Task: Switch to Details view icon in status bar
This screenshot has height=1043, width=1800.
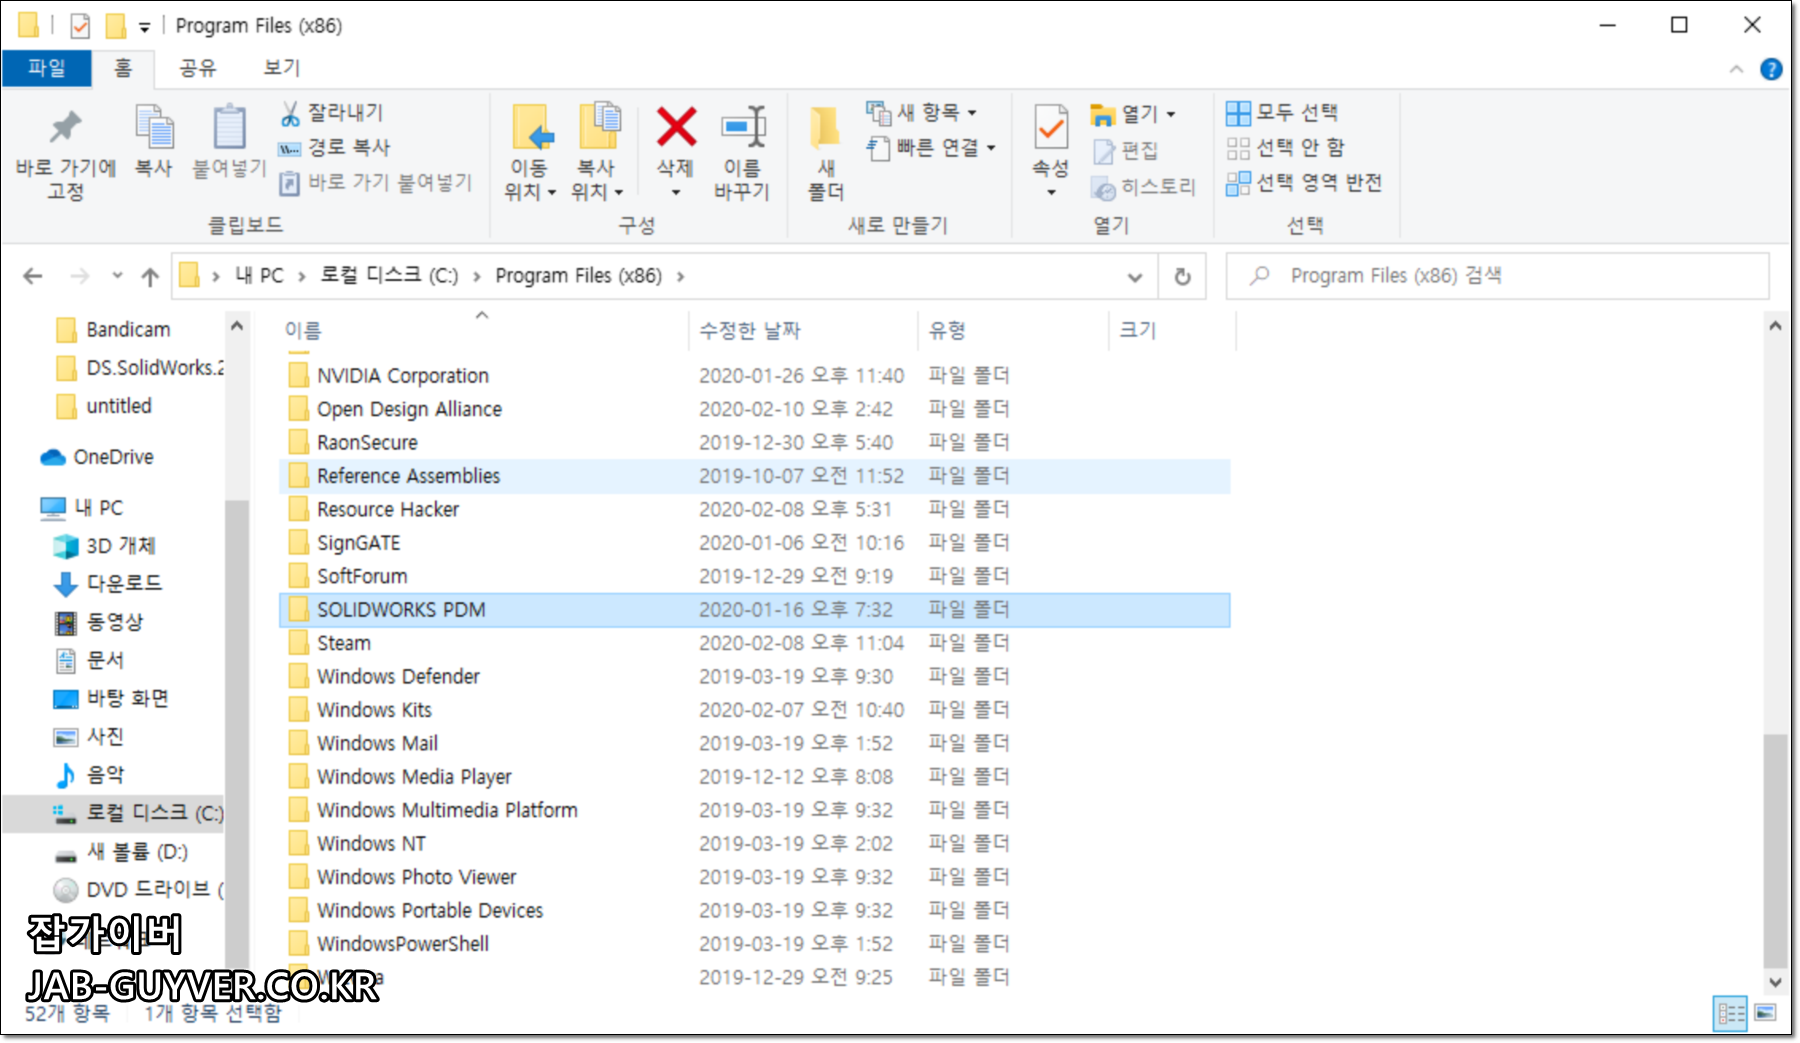Action: pyautogui.click(x=1730, y=1013)
